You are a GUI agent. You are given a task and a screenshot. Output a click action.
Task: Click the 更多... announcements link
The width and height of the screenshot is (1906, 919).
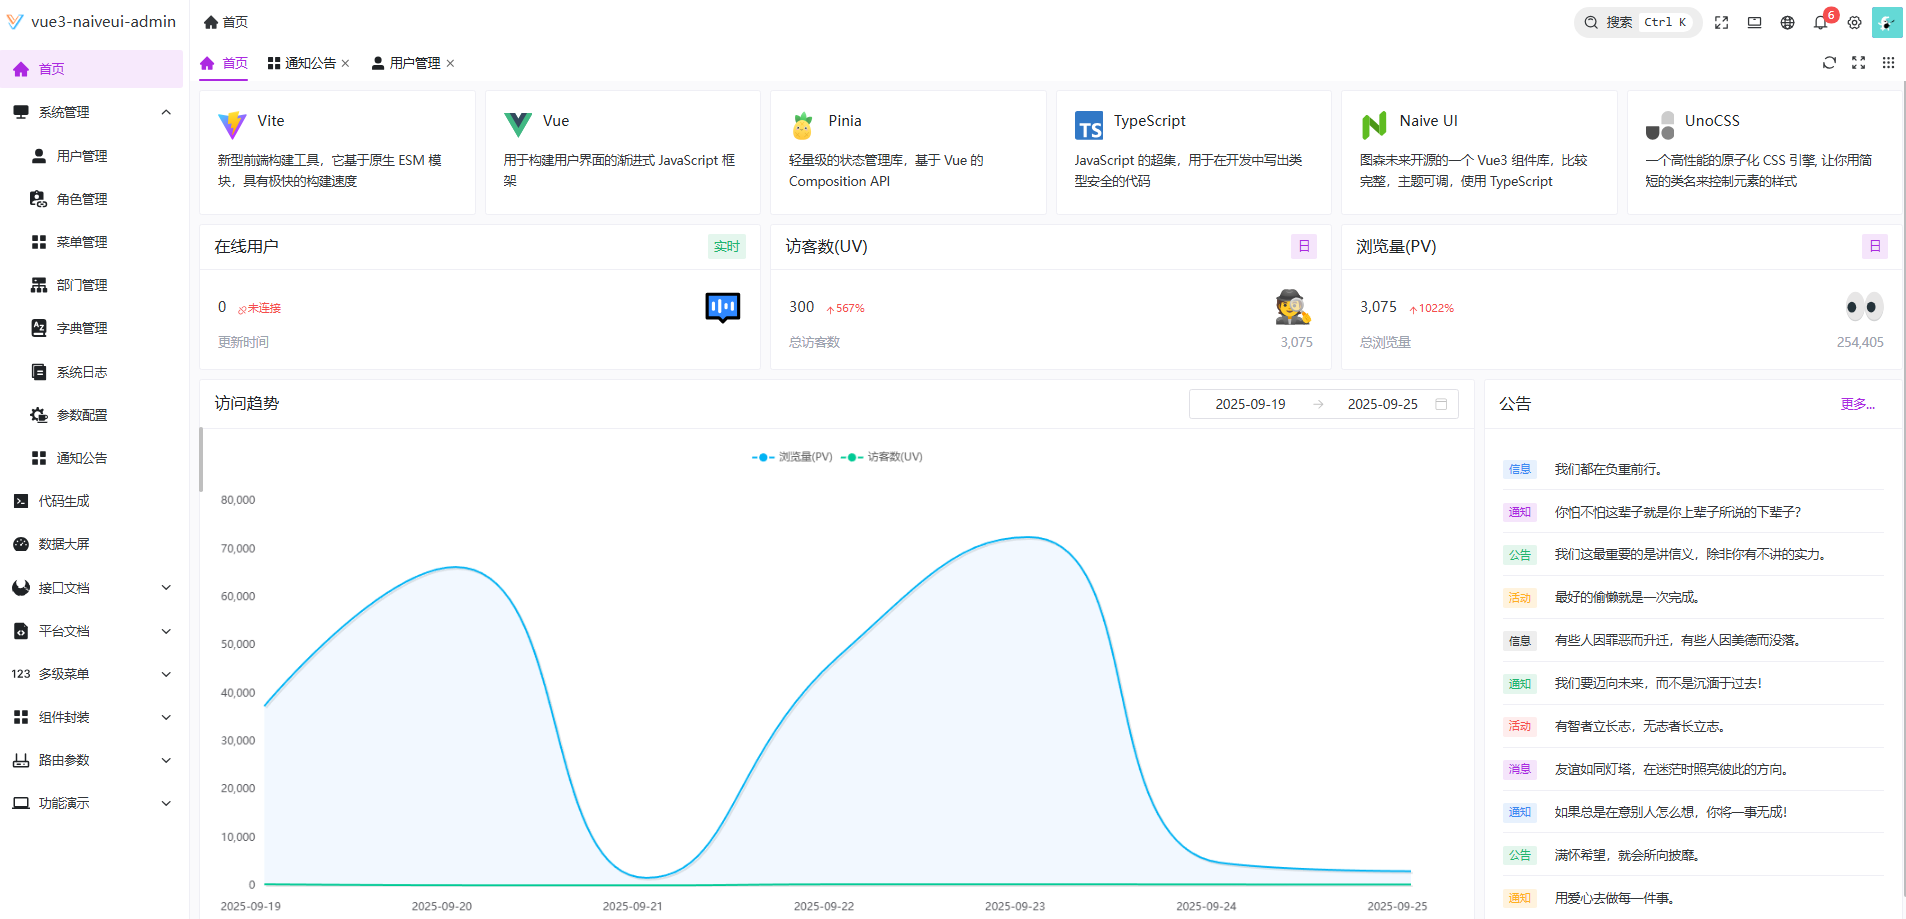point(1857,404)
